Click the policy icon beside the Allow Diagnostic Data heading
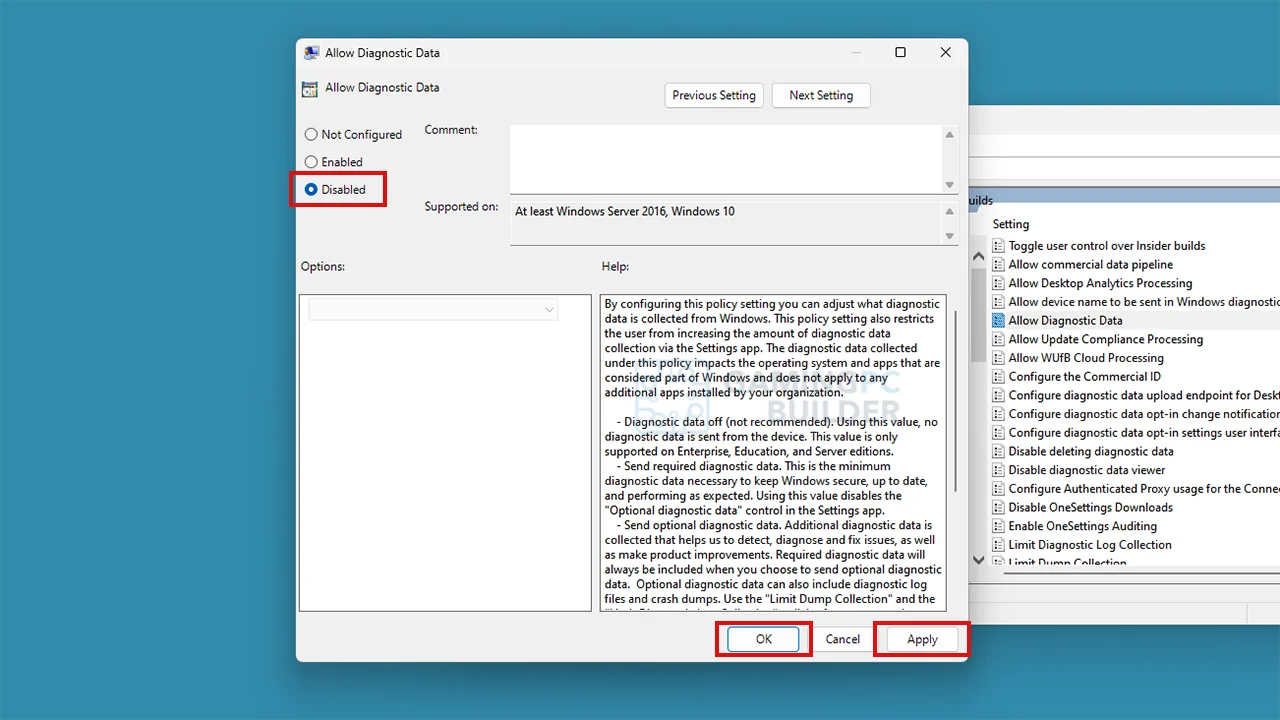The width and height of the screenshot is (1280, 720). point(309,89)
